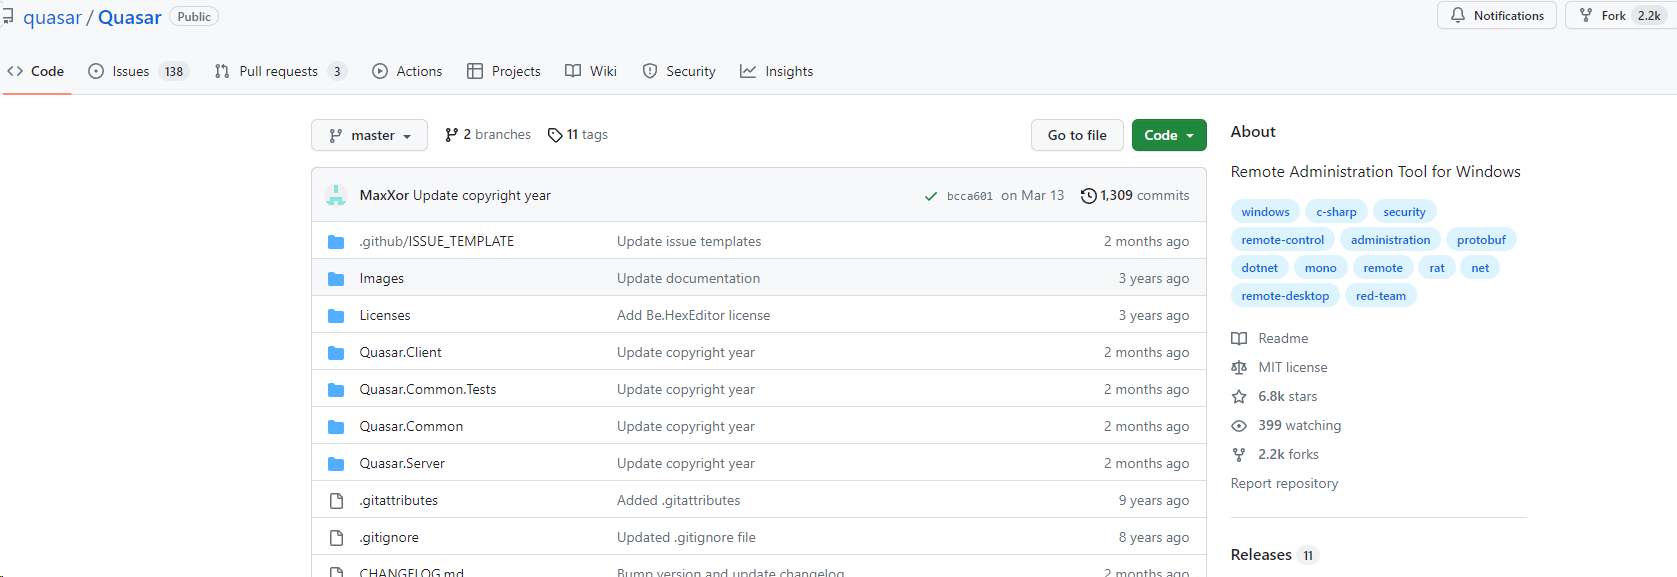The width and height of the screenshot is (1677, 577).
Task: Select the rat topic tag
Action: (x=1437, y=268)
